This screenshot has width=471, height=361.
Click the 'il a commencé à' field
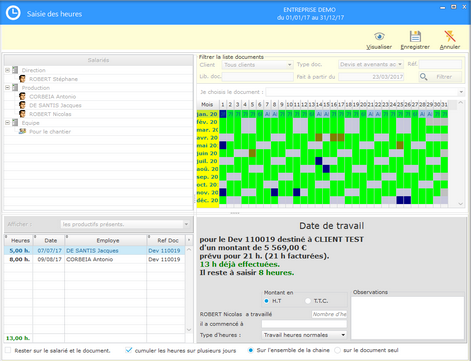coord(304,324)
